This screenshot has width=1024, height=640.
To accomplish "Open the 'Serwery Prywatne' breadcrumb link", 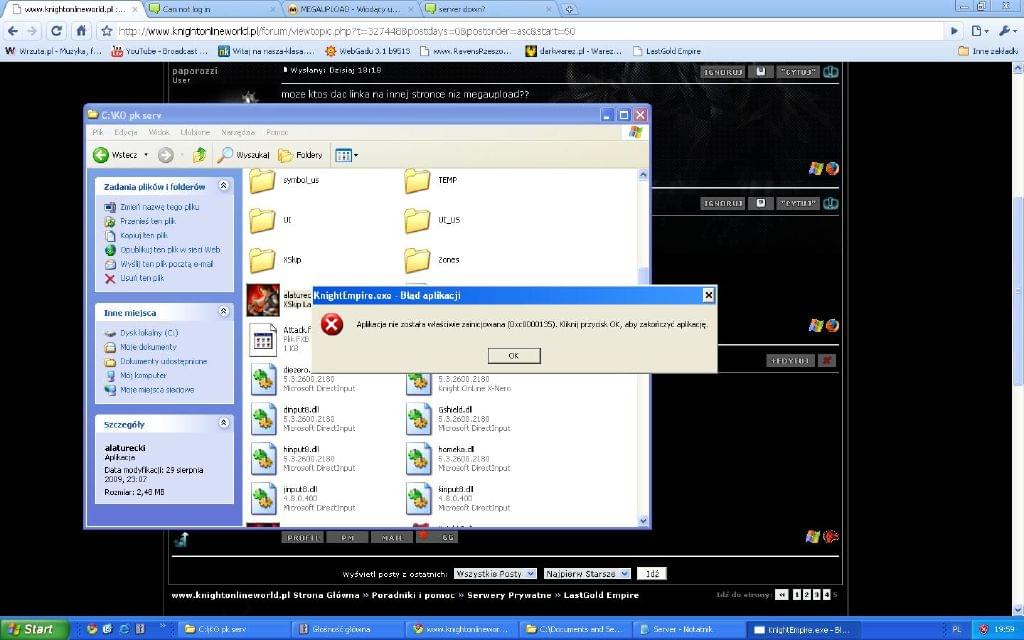I will tap(507, 595).
